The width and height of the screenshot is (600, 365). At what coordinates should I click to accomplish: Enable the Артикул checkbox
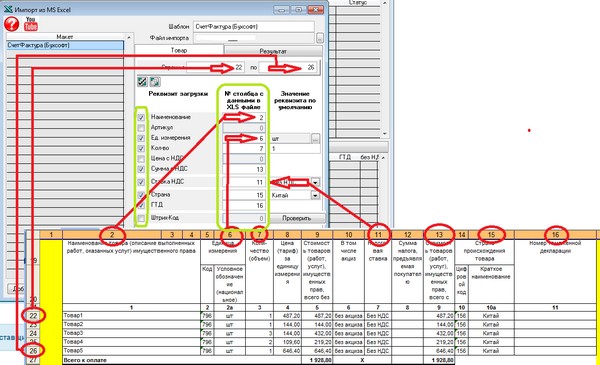coord(141,128)
